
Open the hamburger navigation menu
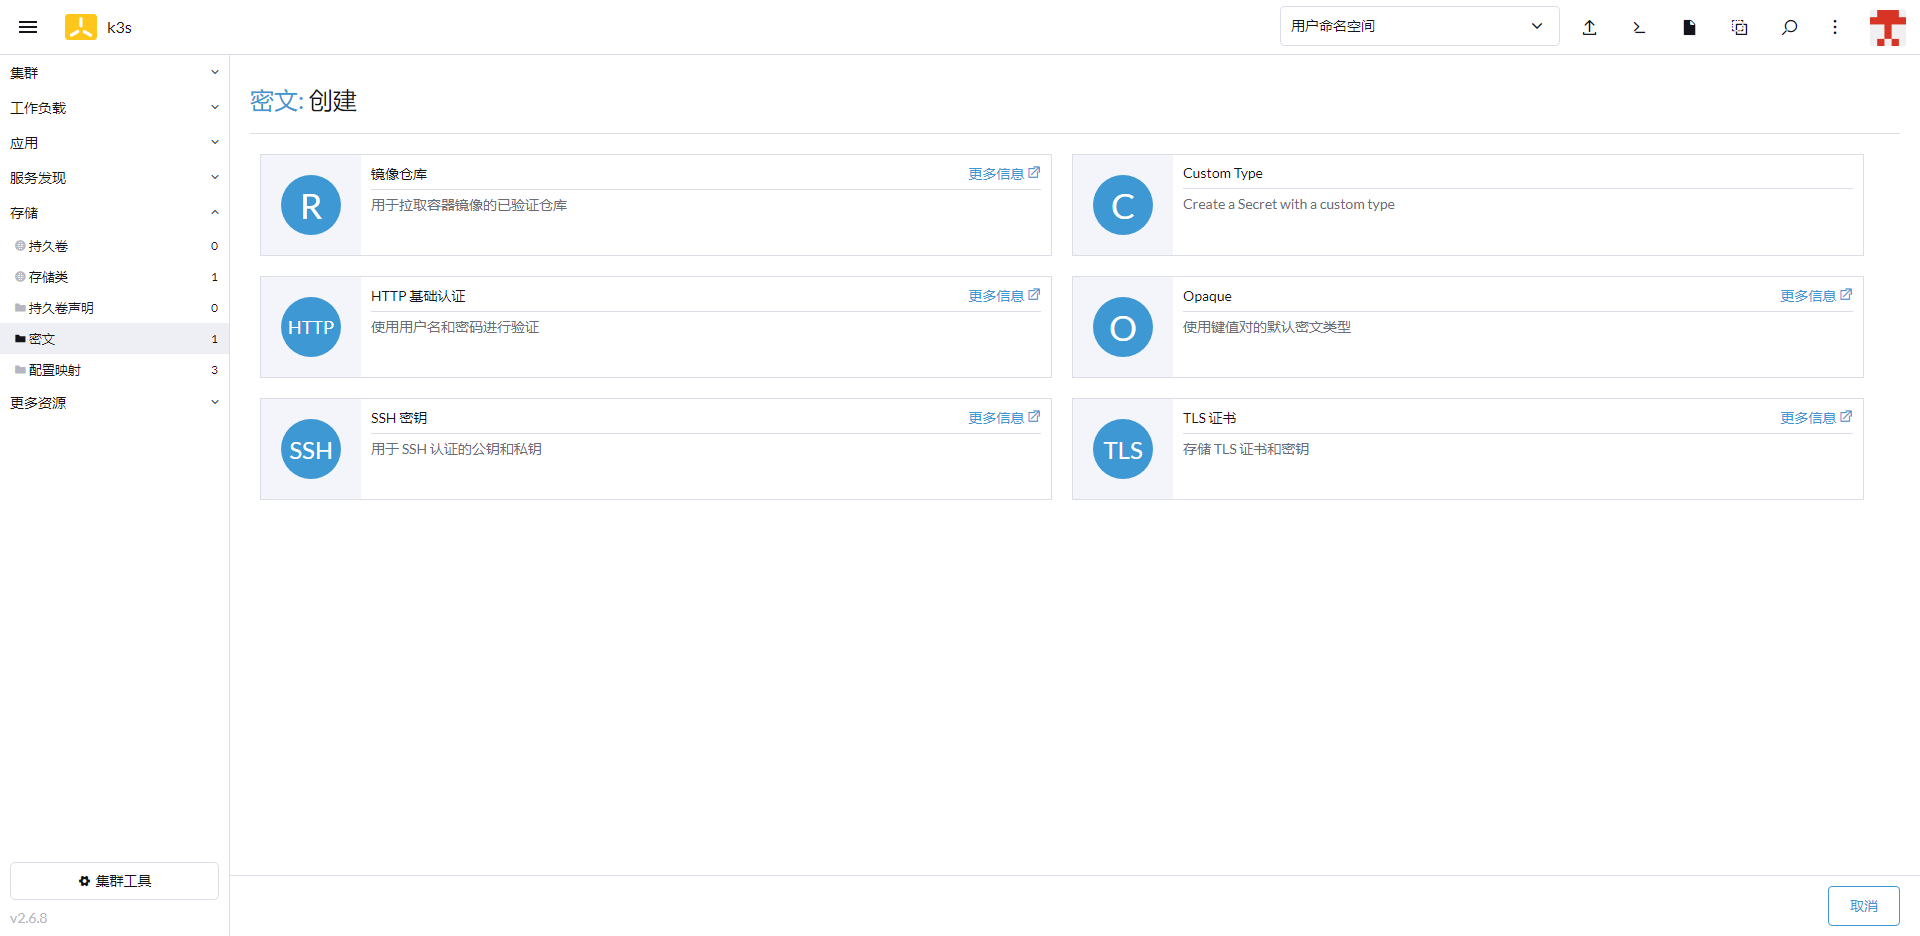tap(28, 27)
